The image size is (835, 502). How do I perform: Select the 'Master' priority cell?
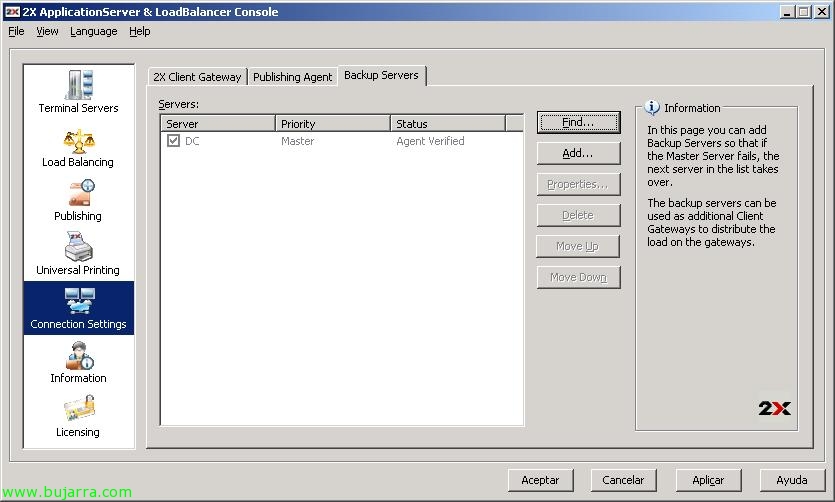pos(298,141)
